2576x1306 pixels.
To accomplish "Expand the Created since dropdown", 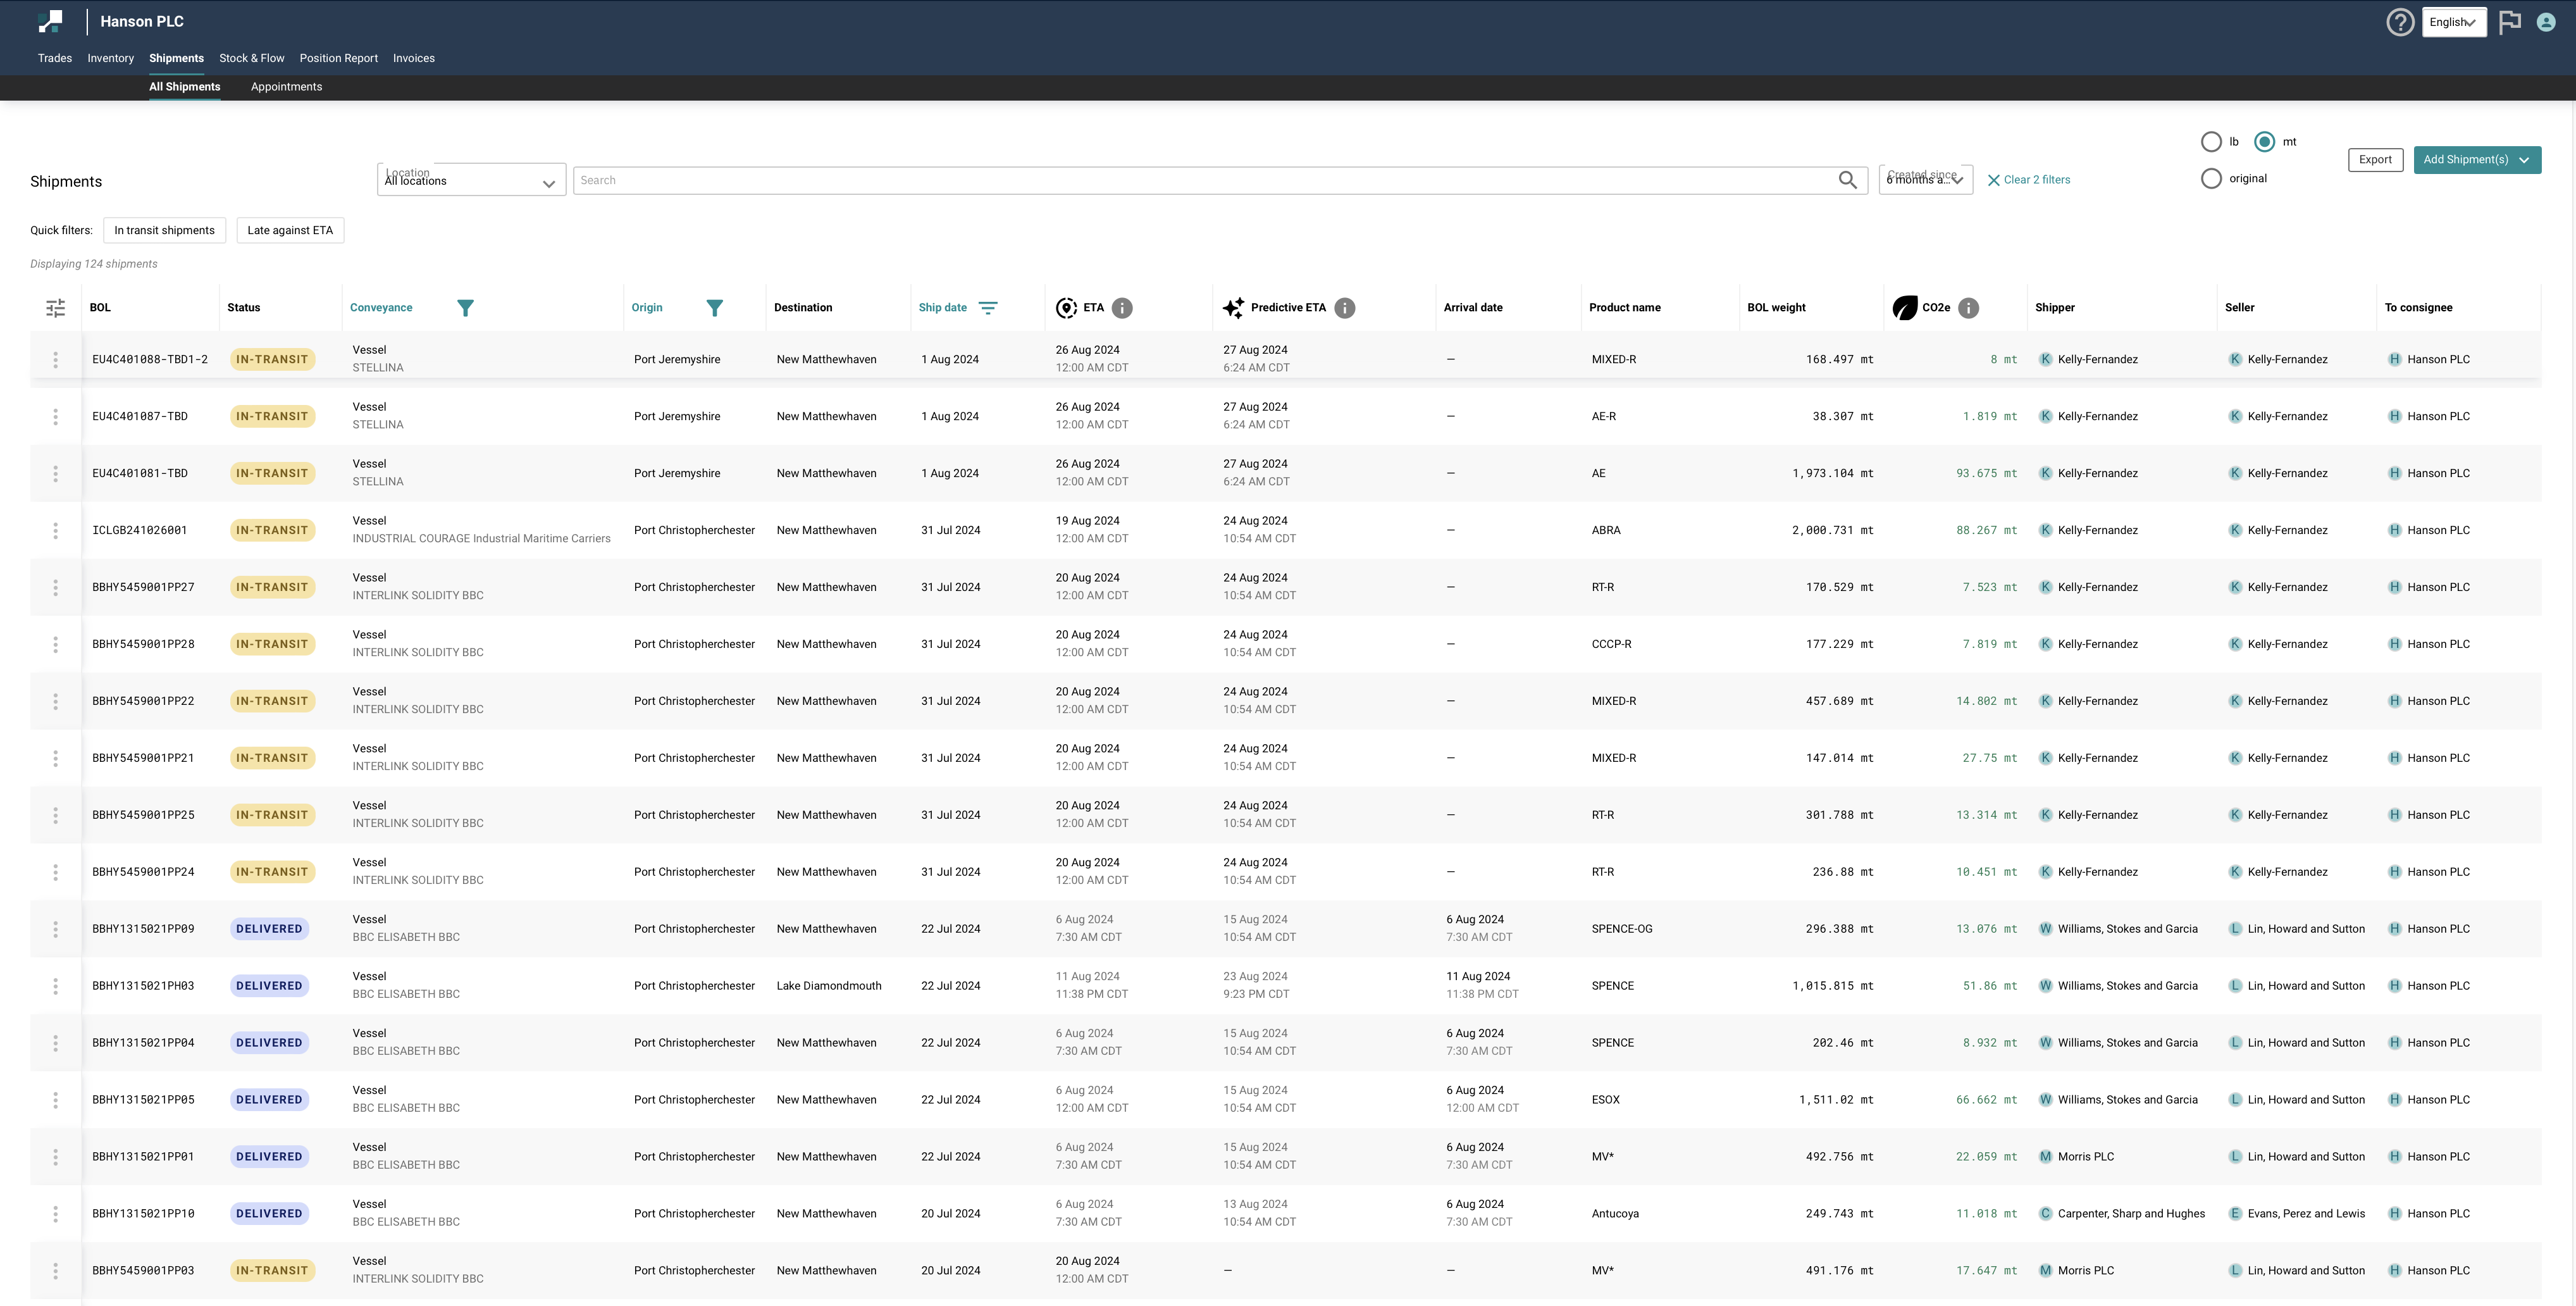I will tap(1925, 180).
